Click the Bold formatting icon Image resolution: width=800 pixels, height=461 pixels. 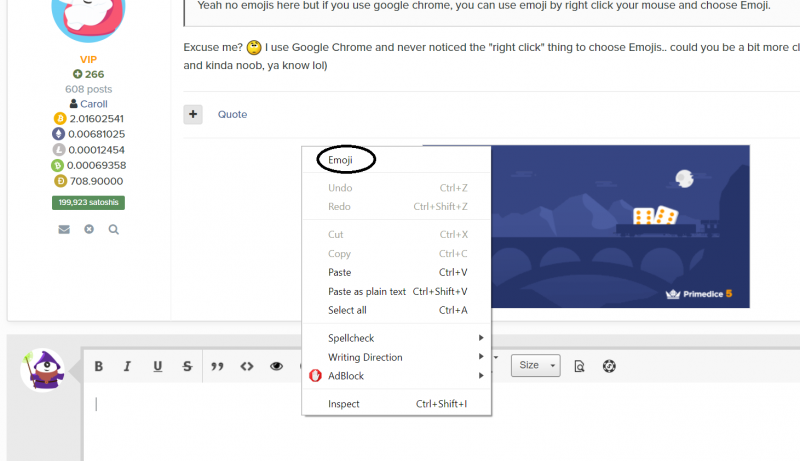(x=98, y=366)
